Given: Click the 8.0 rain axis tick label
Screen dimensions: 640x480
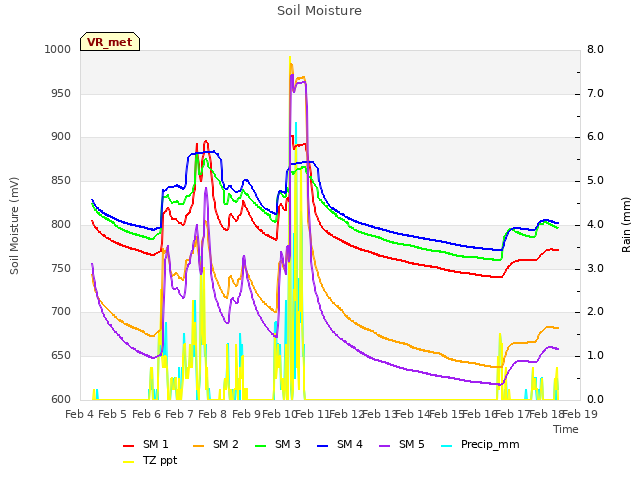Looking at the screenshot, I should (595, 49).
